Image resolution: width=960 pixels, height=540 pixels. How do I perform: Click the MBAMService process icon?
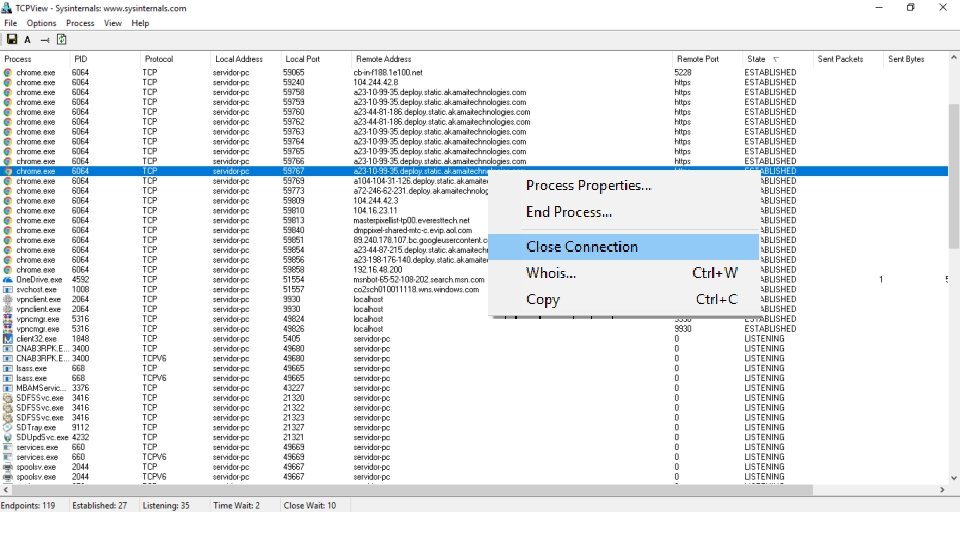point(7,388)
